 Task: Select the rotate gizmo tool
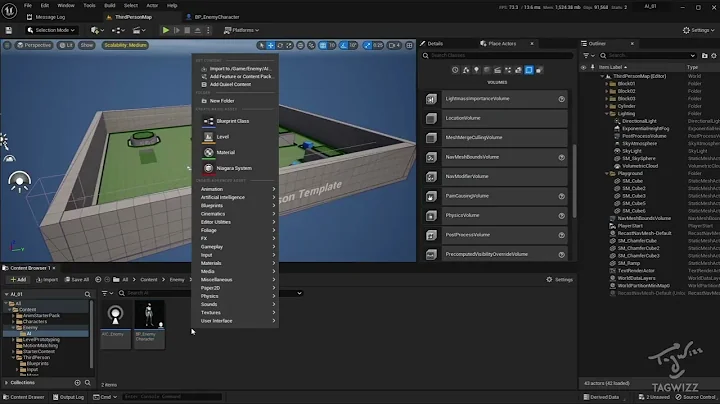280,45
